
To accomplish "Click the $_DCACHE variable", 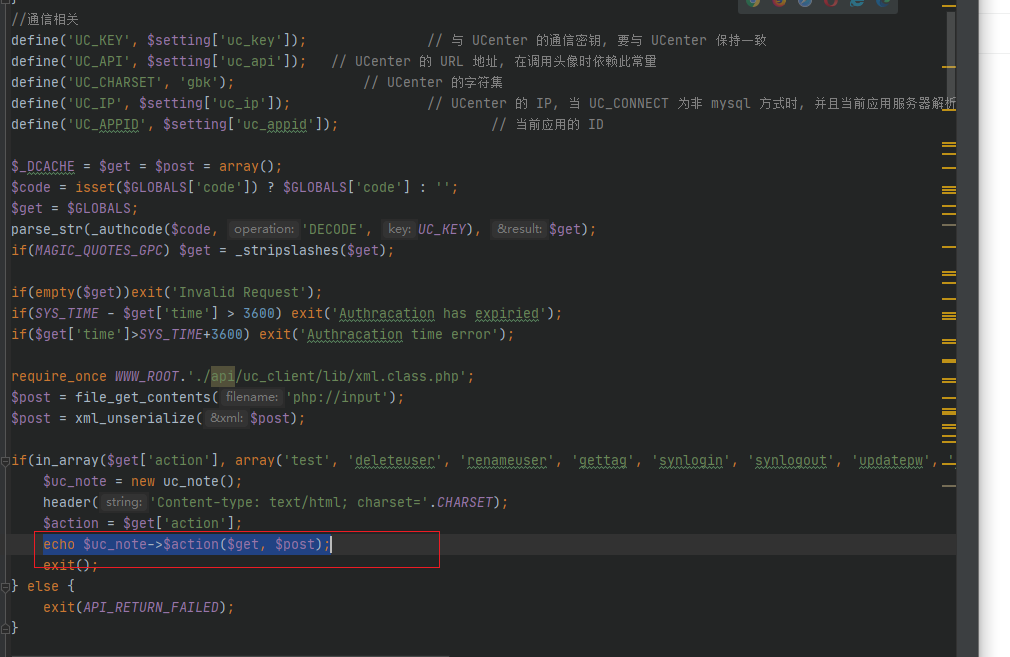I will (43, 166).
